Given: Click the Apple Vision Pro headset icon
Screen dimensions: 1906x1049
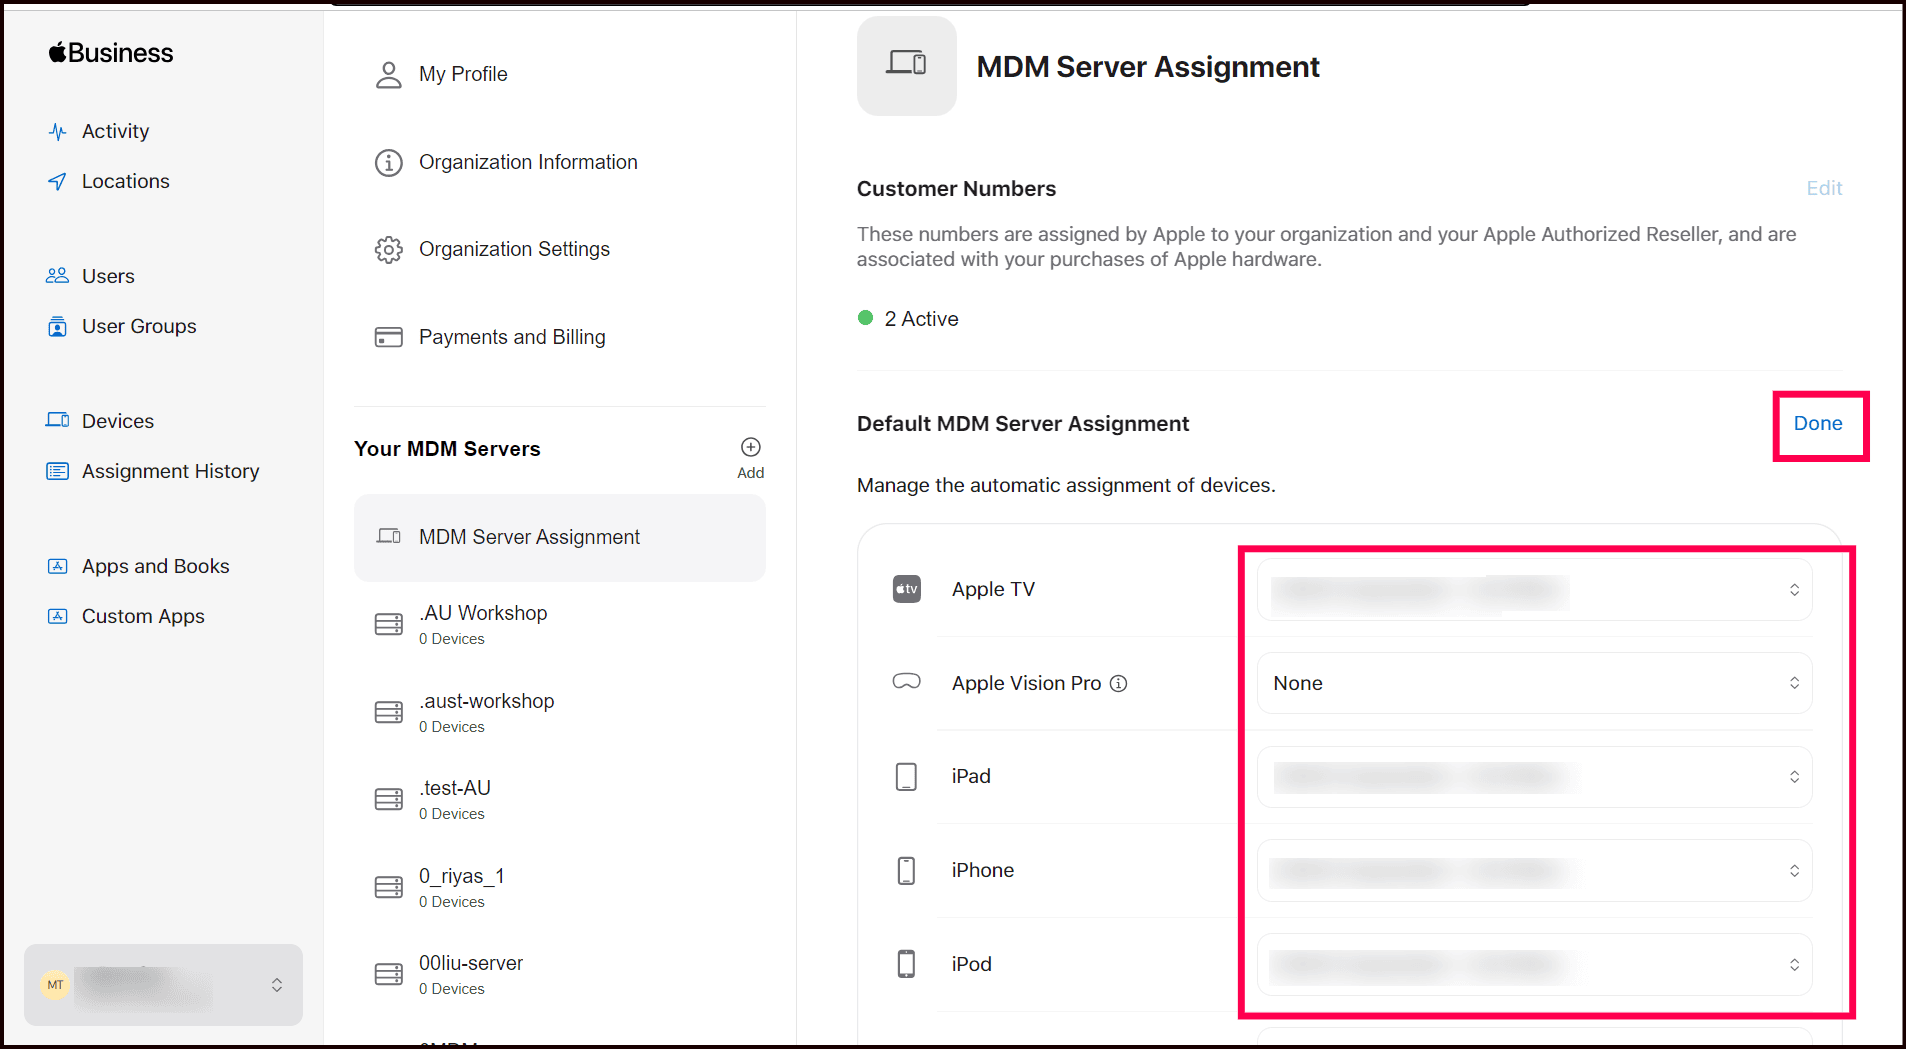Looking at the screenshot, I should (906, 682).
